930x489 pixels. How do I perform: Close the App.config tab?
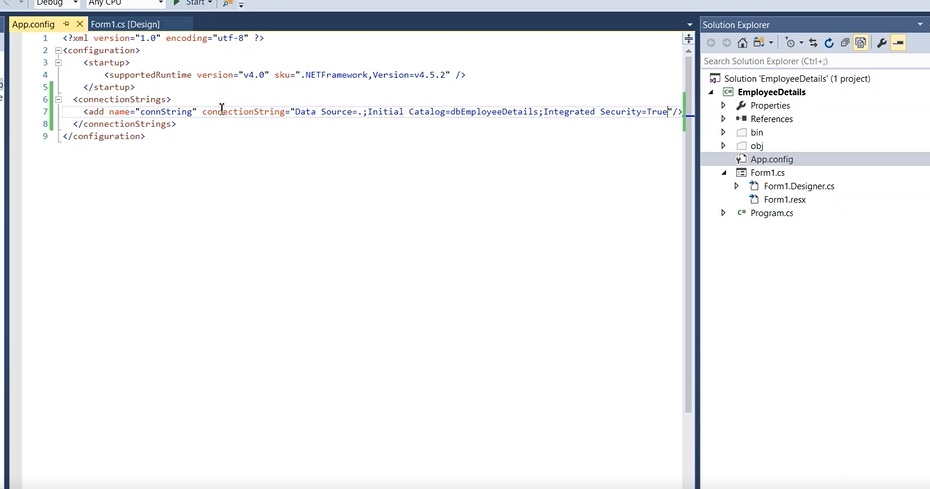click(79, 24)
